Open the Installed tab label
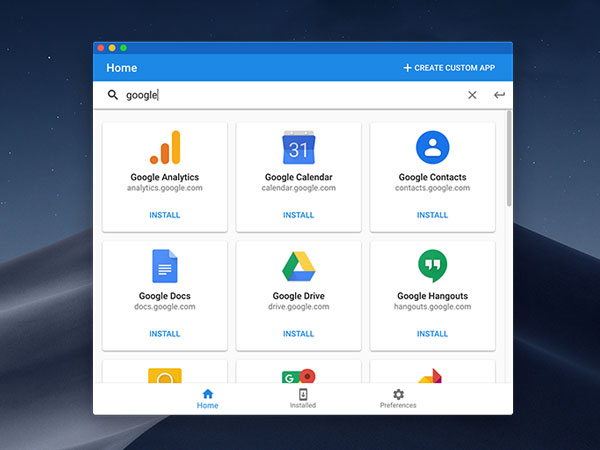The height and width of the screenshot is (450, 600). coord(303,405)
